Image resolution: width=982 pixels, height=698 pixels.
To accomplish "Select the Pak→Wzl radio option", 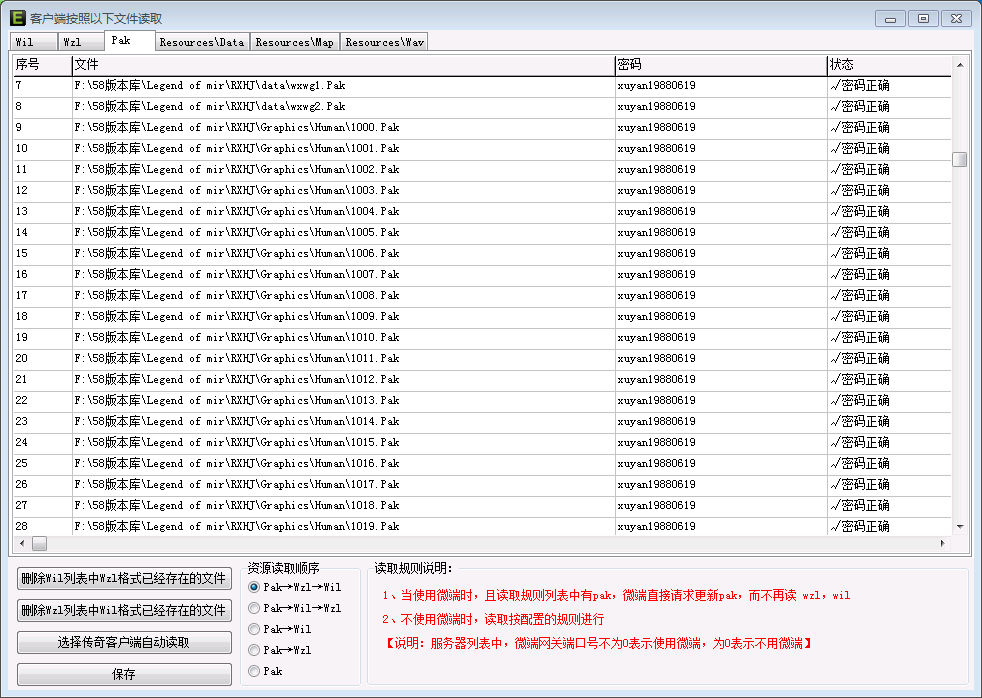I will click(x=254, y=650).
